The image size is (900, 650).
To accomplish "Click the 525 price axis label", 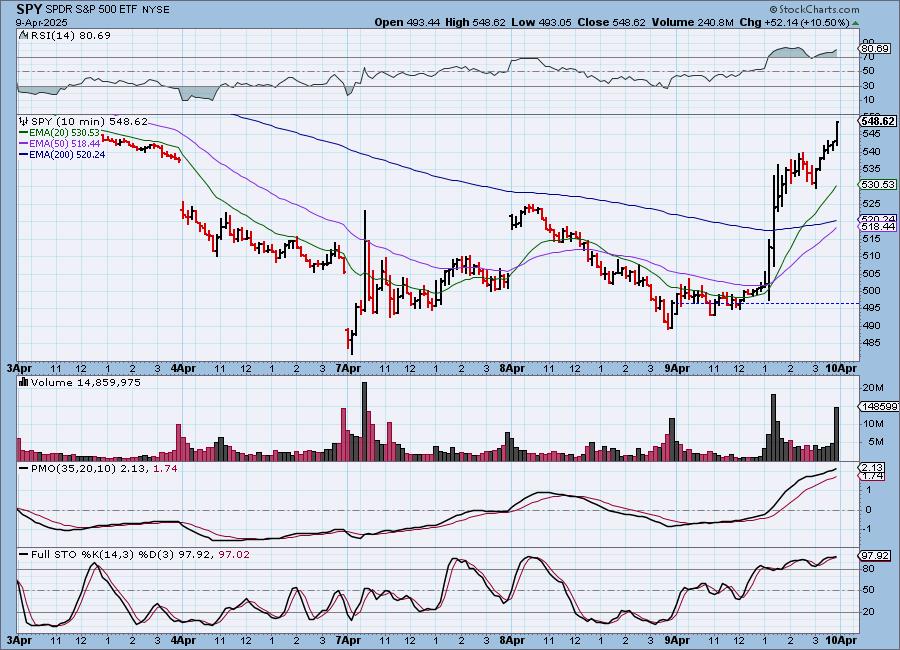I will 871,204.
